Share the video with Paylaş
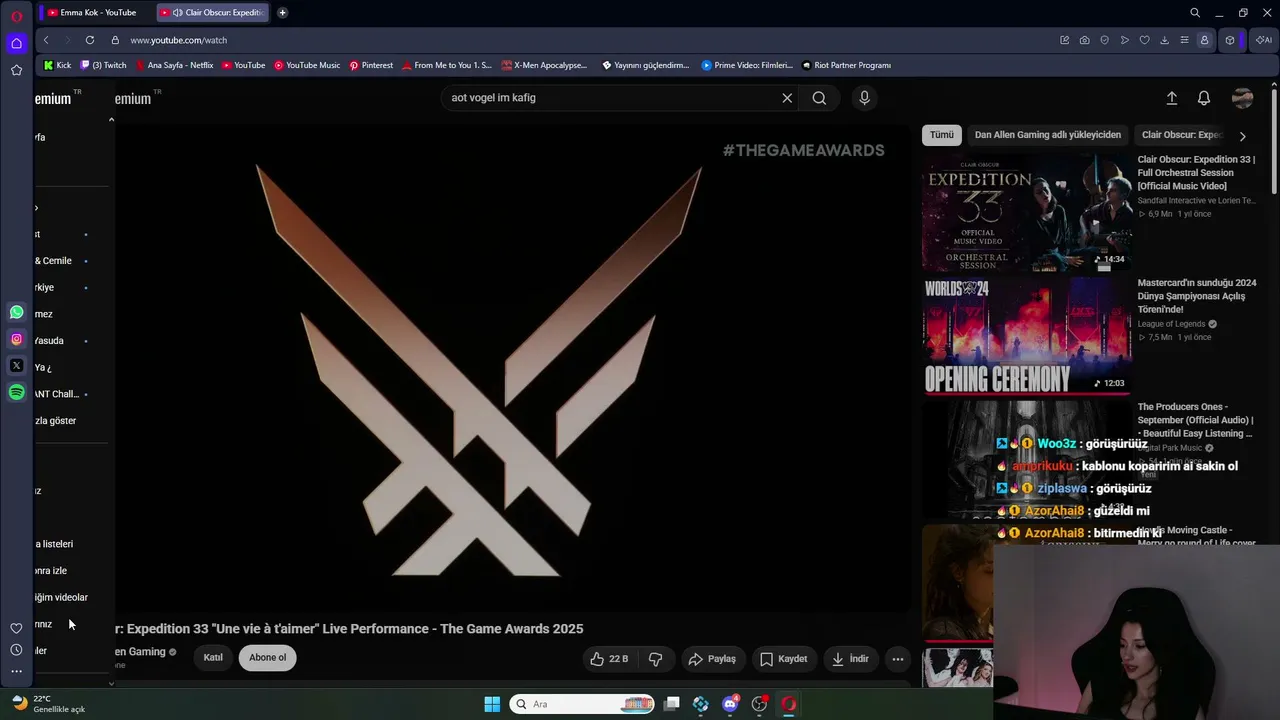Viewport: 1280px width, 720px height. (x=712, y=659)
